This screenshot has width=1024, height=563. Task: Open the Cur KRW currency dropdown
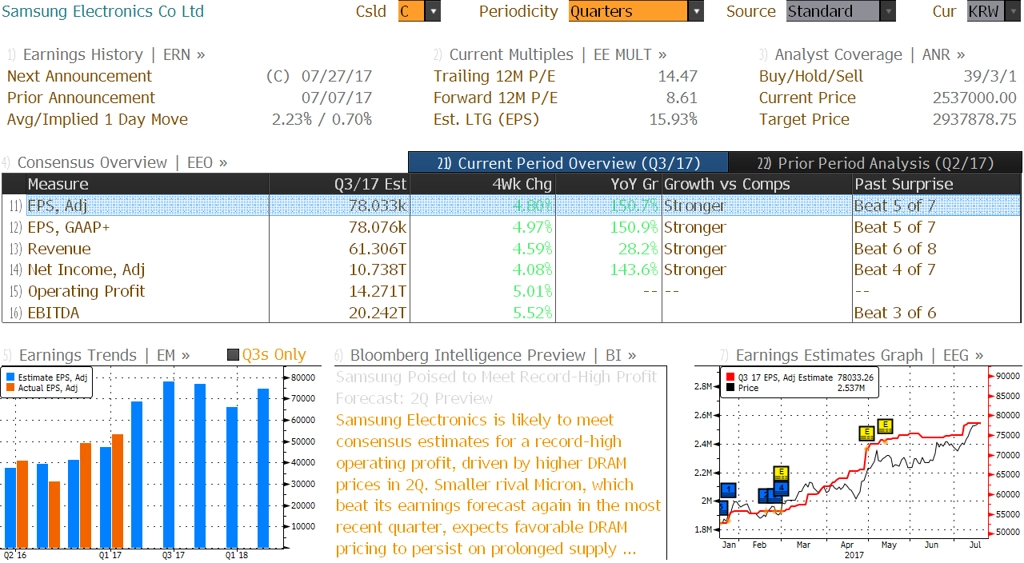(993, 11)
